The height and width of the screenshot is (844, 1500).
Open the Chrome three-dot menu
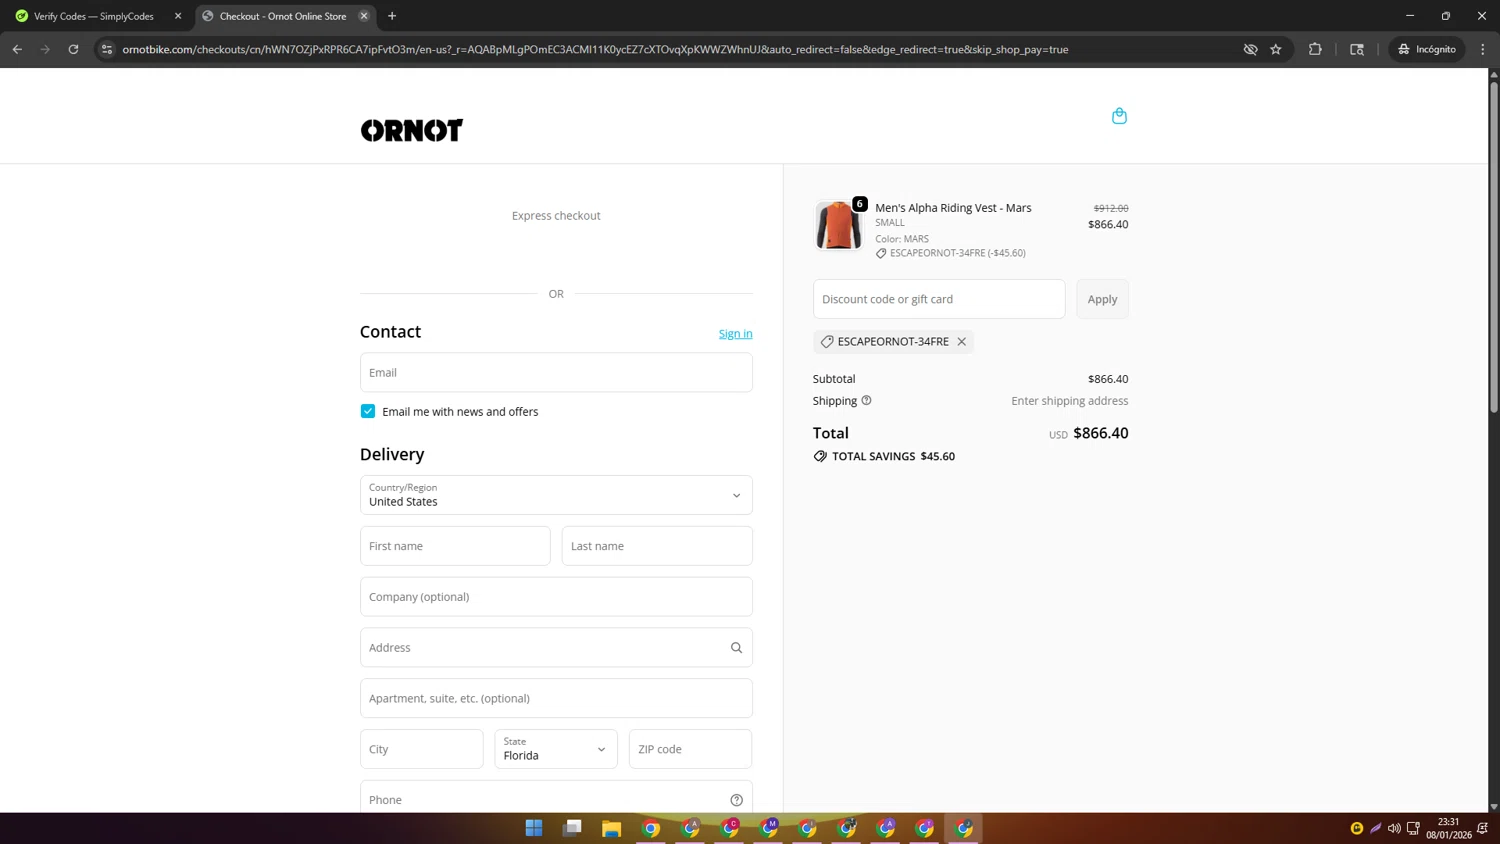point(1483,49)
